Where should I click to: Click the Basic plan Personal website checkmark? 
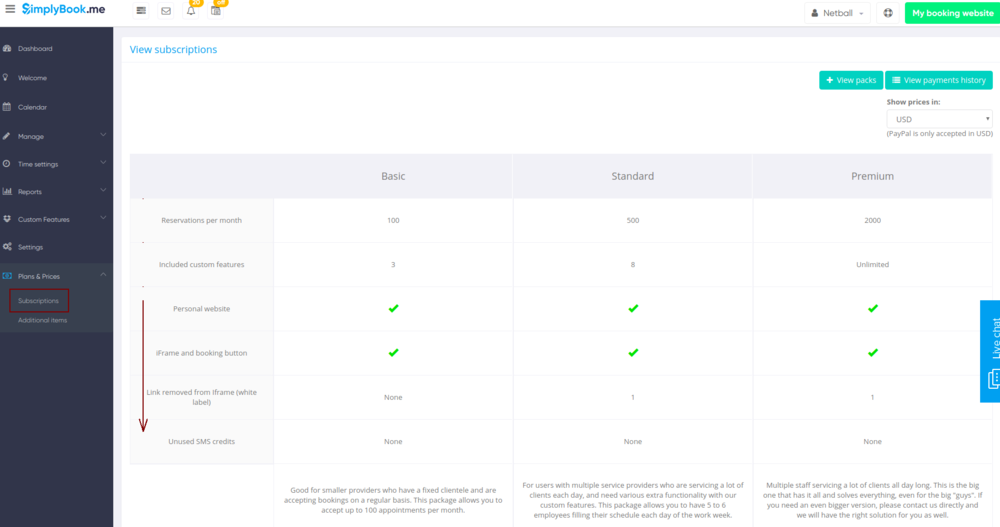[x=393, y=309]
